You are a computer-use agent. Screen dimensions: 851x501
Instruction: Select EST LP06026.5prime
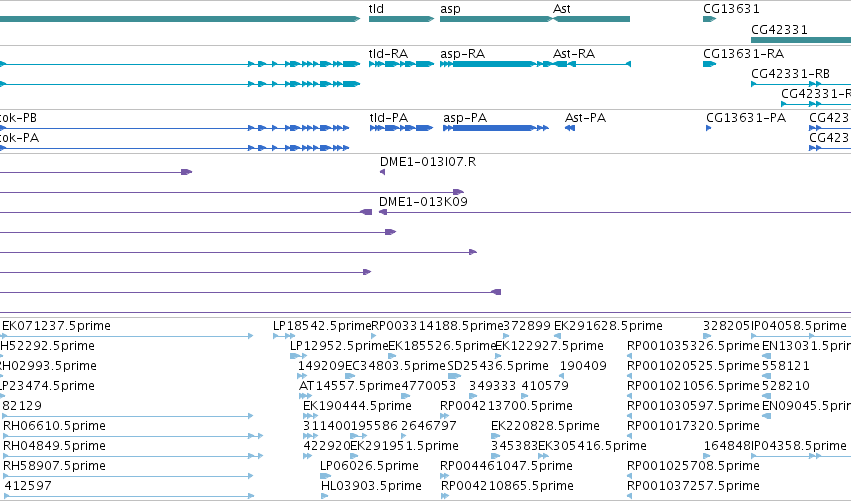click(369, 466)
